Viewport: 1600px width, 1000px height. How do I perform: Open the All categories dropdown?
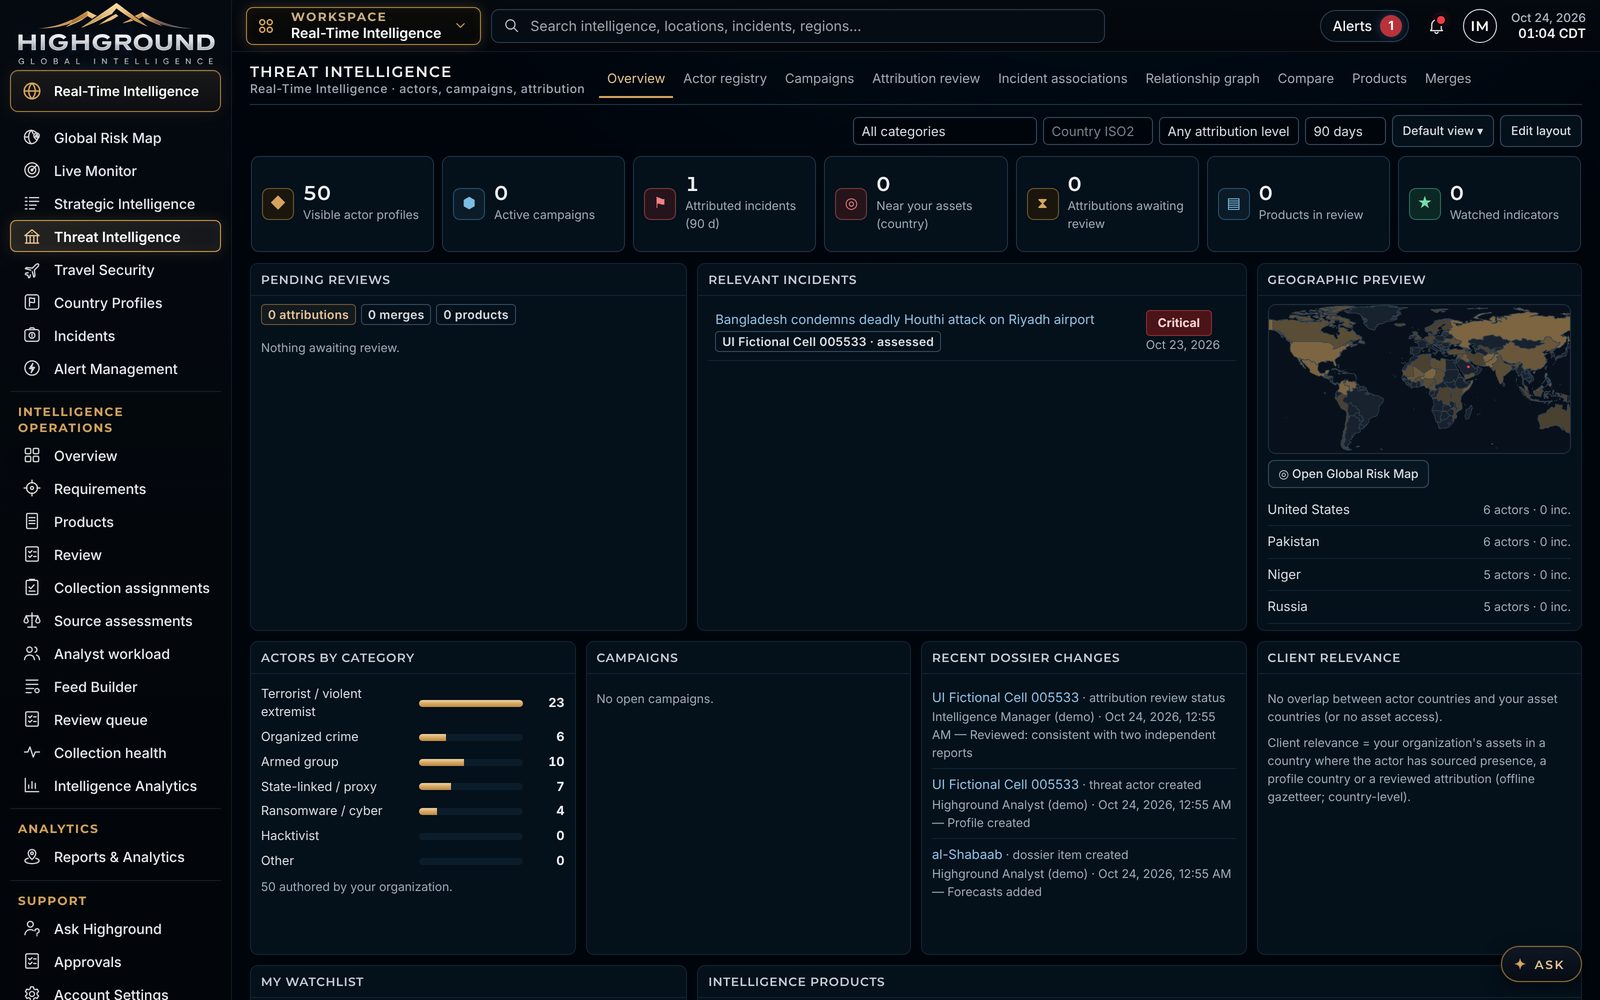tap(944, 131)
